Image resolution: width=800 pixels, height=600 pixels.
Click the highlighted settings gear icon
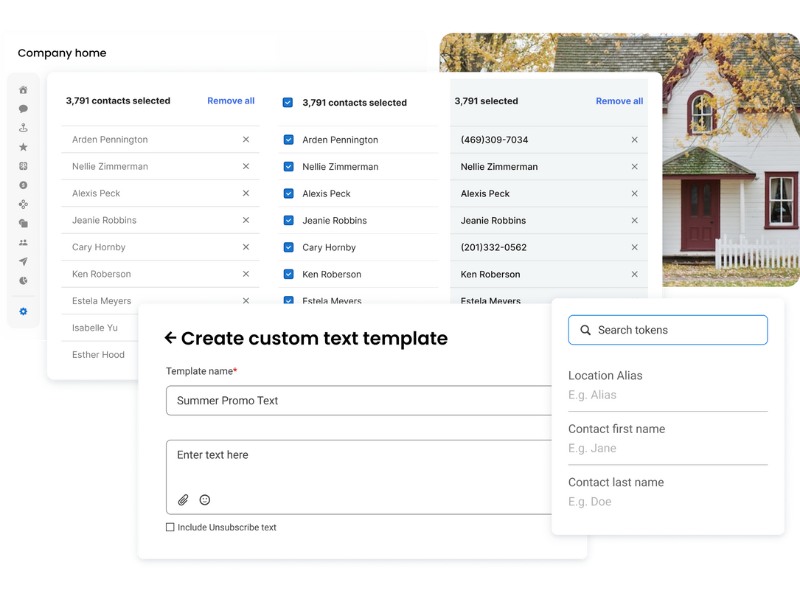(24, 310)
